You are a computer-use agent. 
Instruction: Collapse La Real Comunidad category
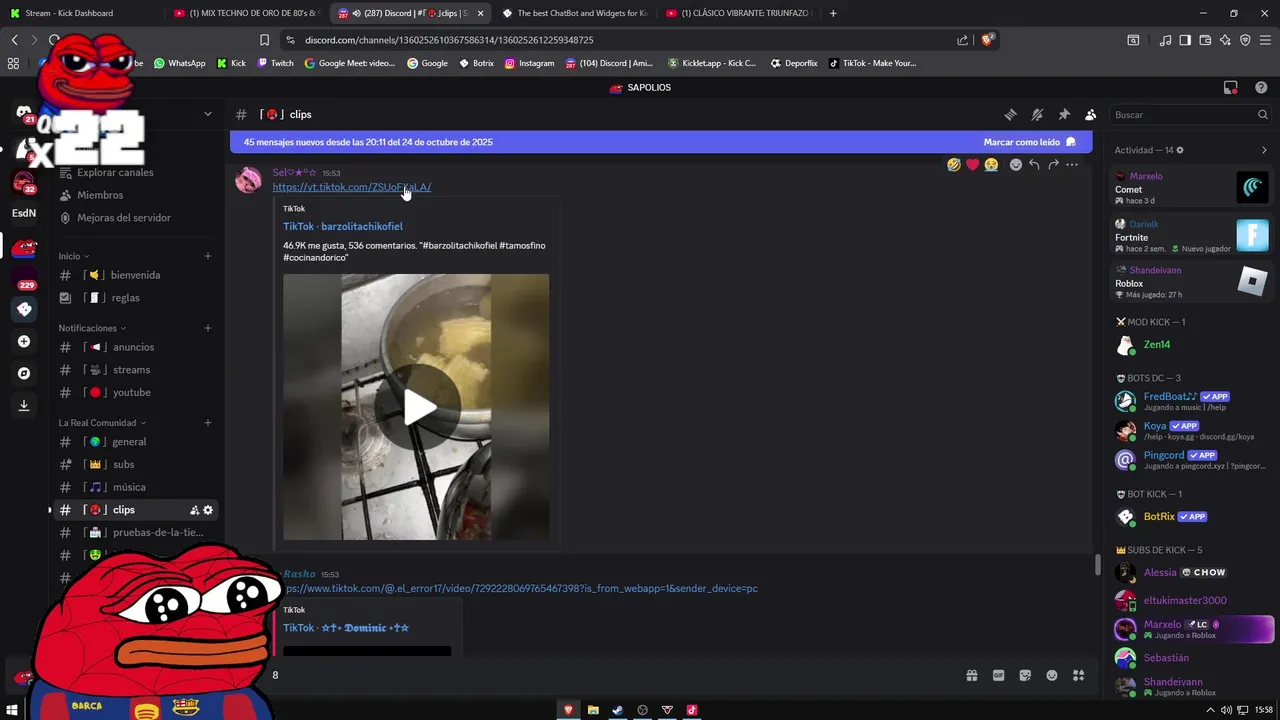[x=102, y=423]
